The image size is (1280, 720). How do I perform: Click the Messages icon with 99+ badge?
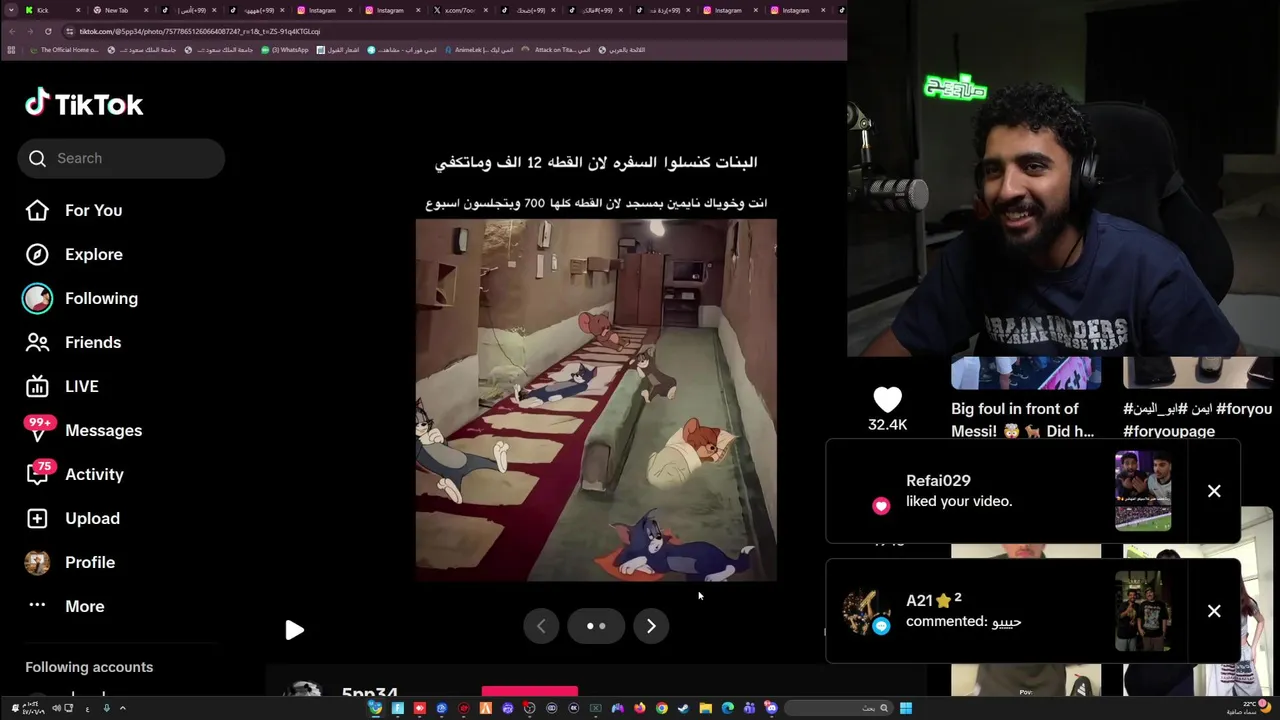(37, 430)
